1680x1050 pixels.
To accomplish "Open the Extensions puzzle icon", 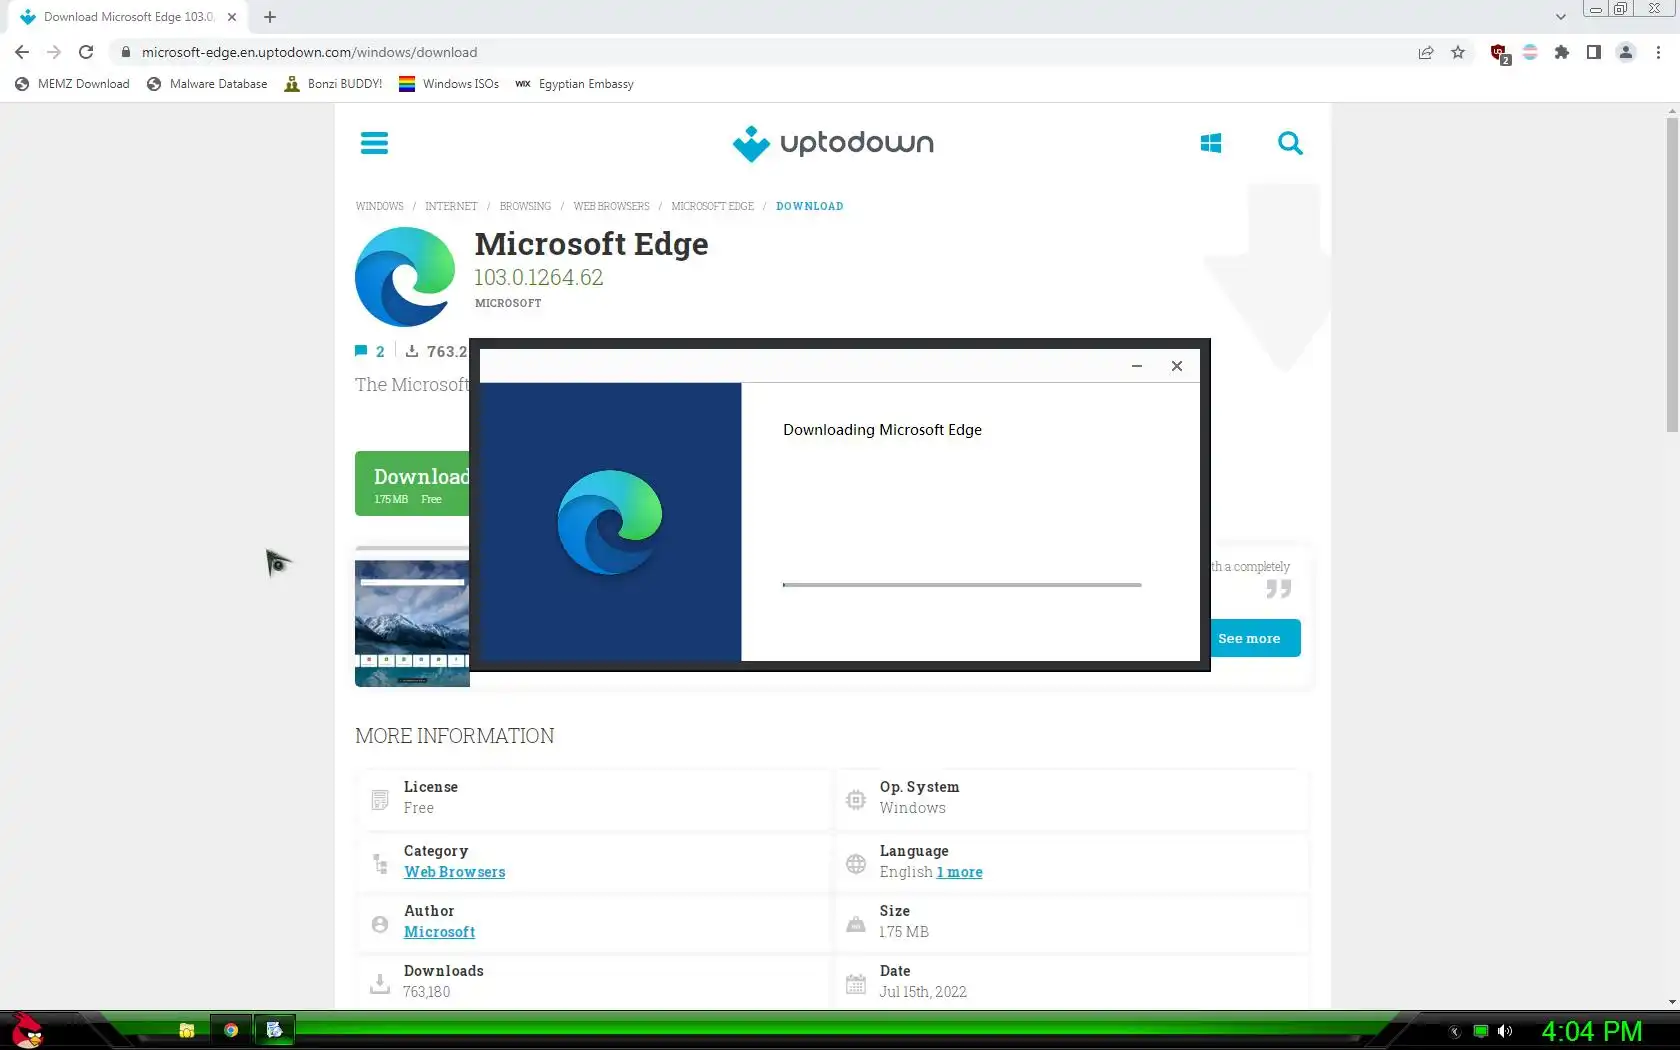I will (1562, 52).
